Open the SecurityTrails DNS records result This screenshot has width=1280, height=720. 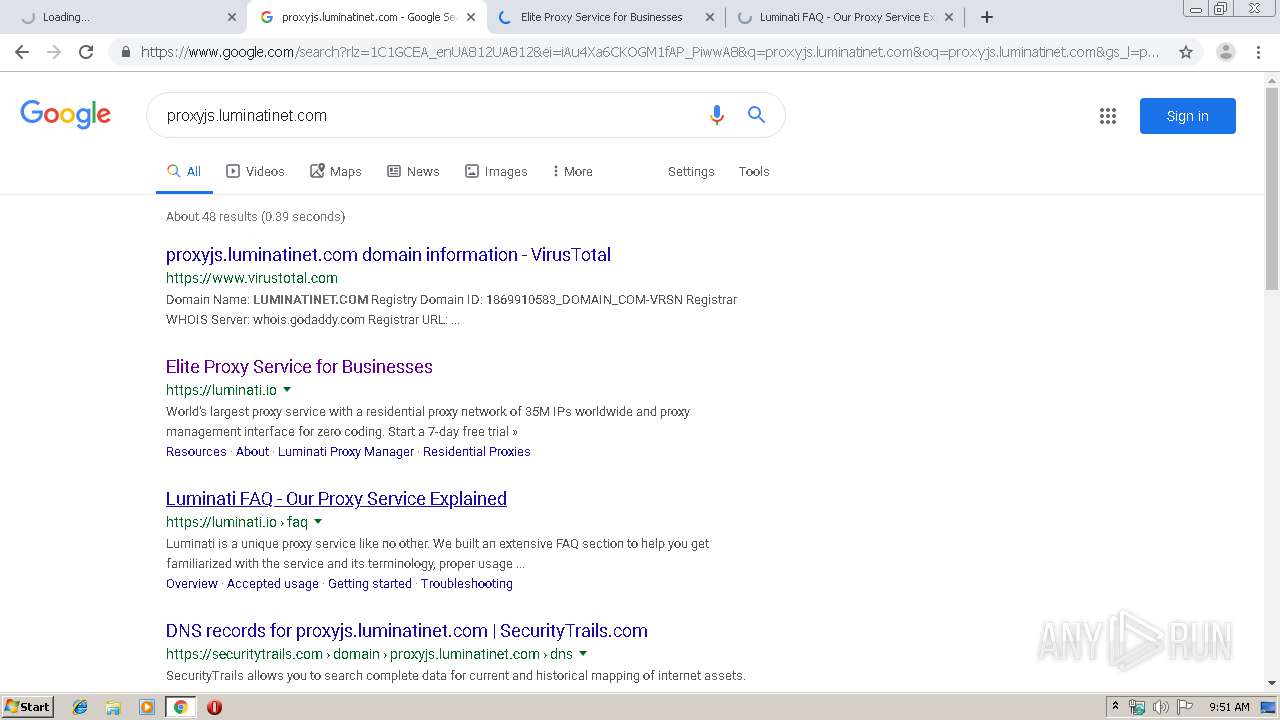pos(407,630)
